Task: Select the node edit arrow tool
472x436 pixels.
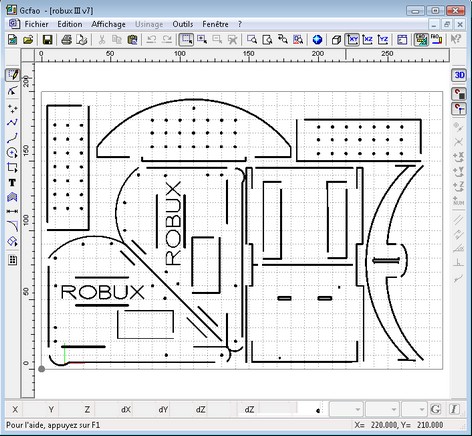Action: (x=12, y=91)
